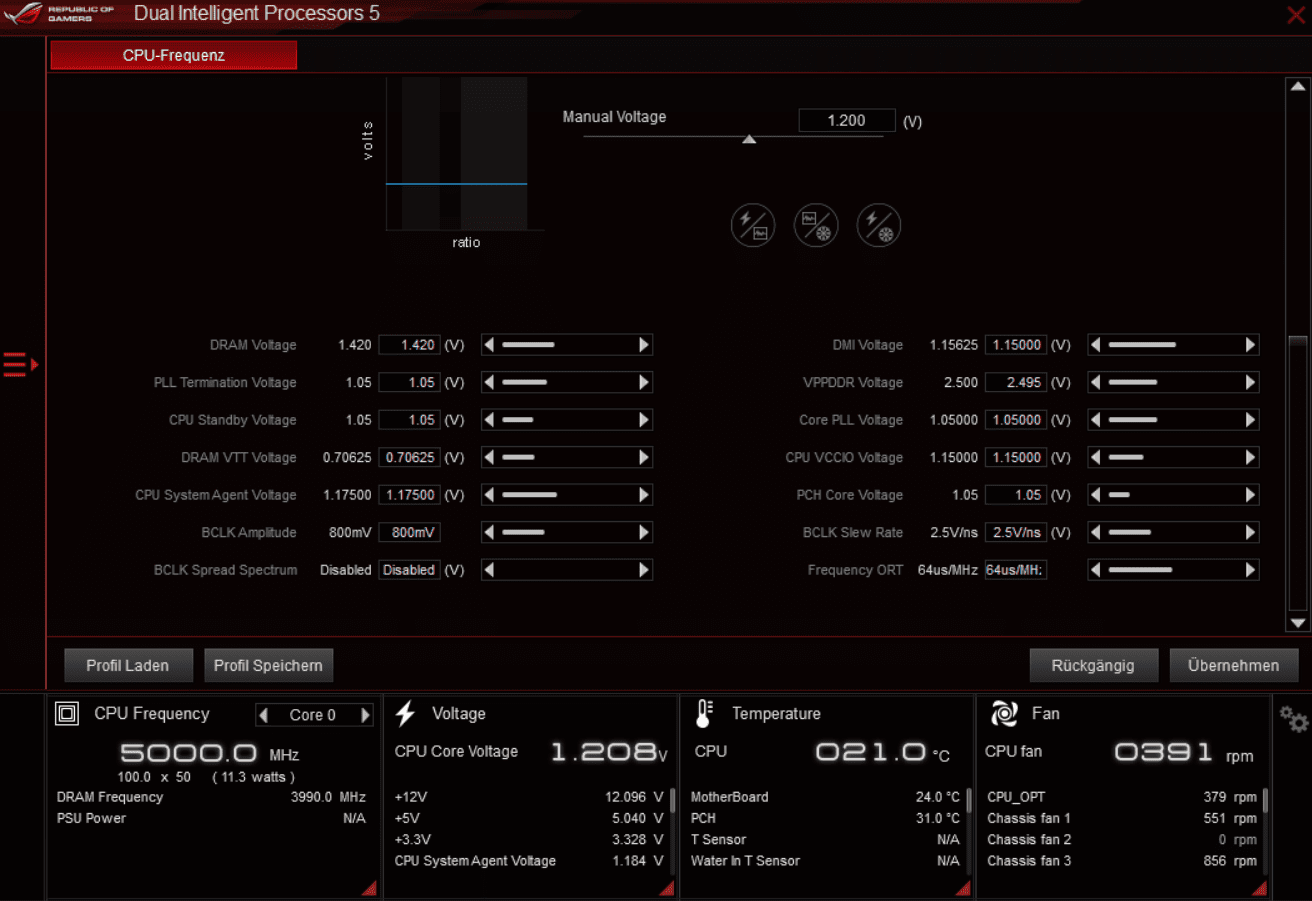Viewport: 1312px width, 901px height.
Task: Select next core with right arrow
Action: tap(365, 715)
